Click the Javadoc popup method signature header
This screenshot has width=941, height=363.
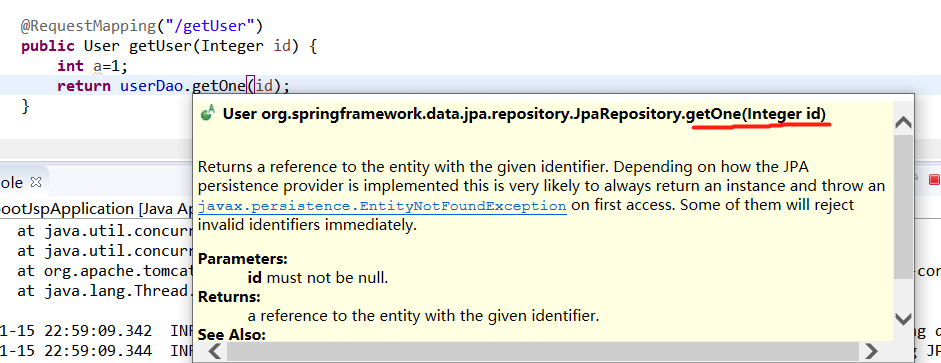point(524,113)
